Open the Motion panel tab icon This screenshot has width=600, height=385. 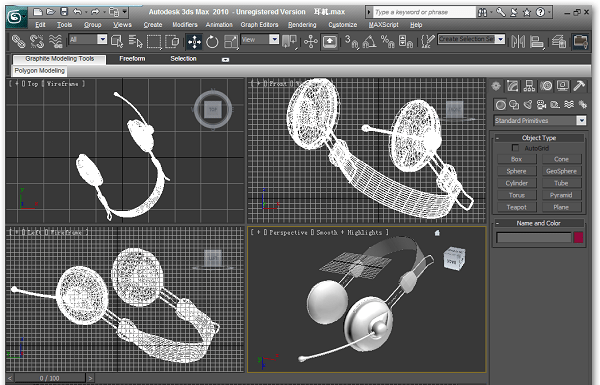point(546,86)
